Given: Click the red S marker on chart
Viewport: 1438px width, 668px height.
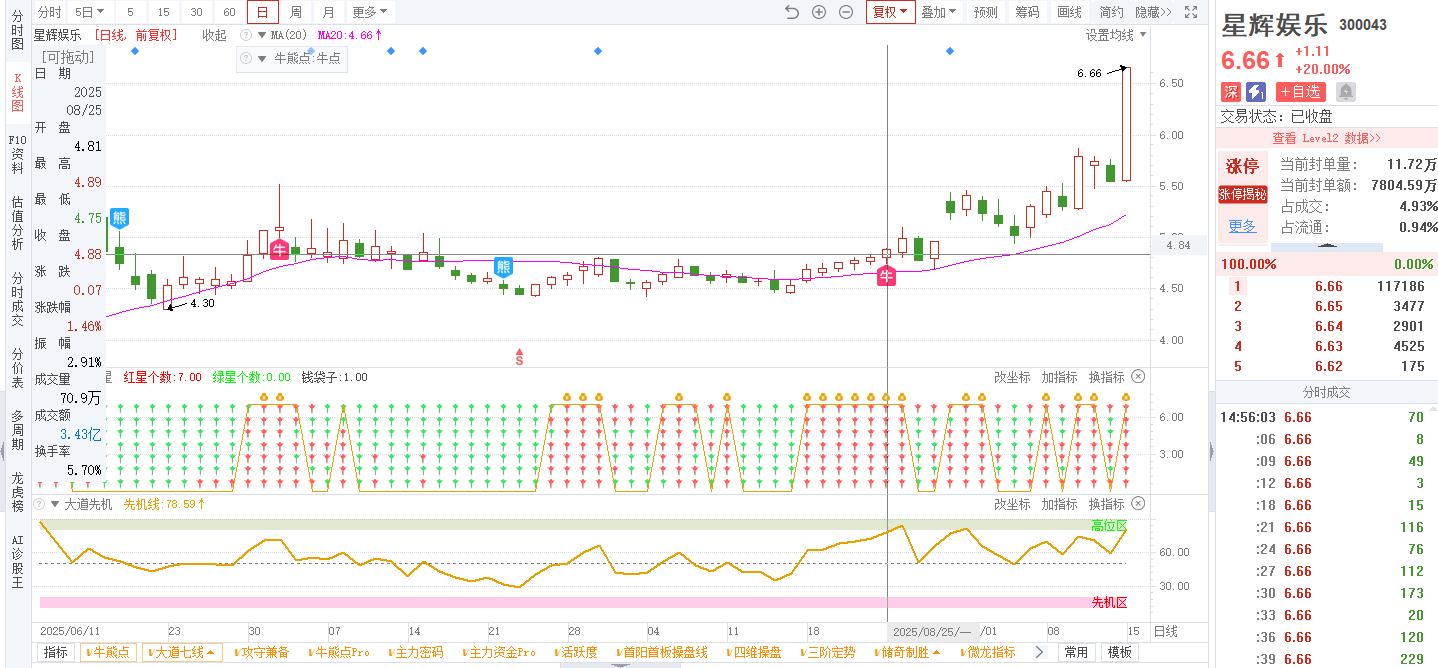Looking at the screenshot, I should pos(520,357).
